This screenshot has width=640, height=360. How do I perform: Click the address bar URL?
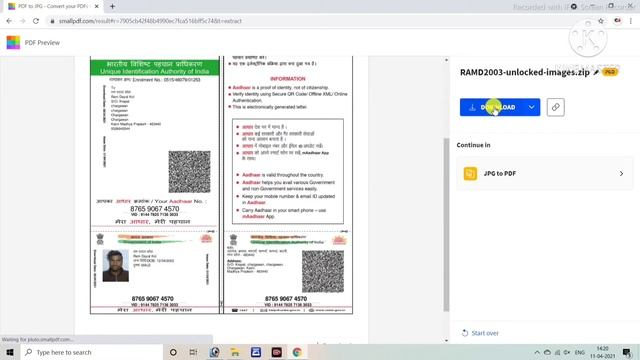click(150, 21)
